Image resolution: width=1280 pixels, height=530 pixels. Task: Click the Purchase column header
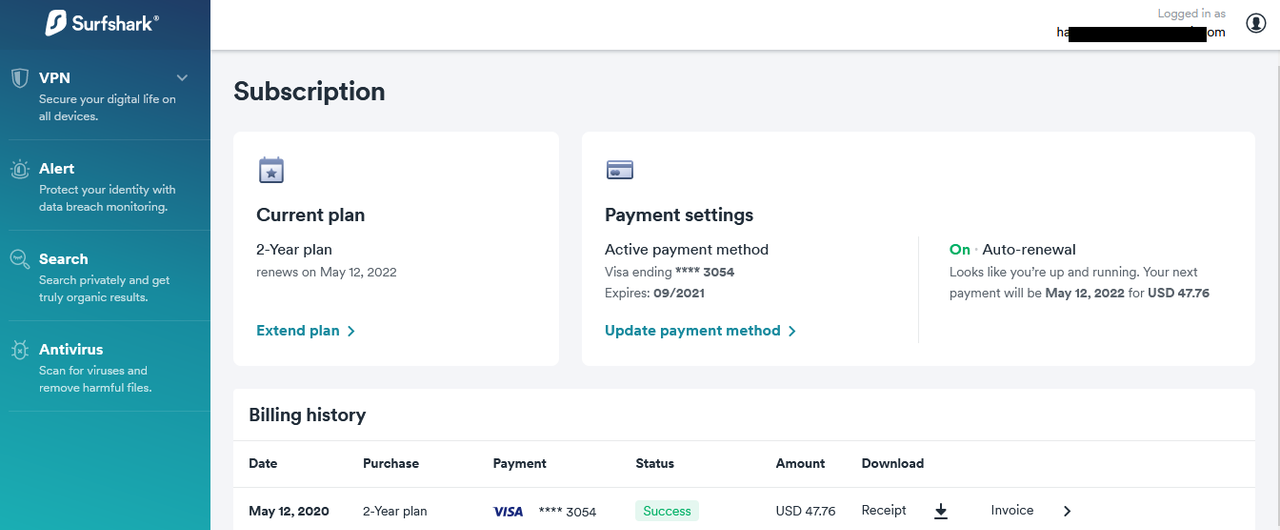click(391, 464)
